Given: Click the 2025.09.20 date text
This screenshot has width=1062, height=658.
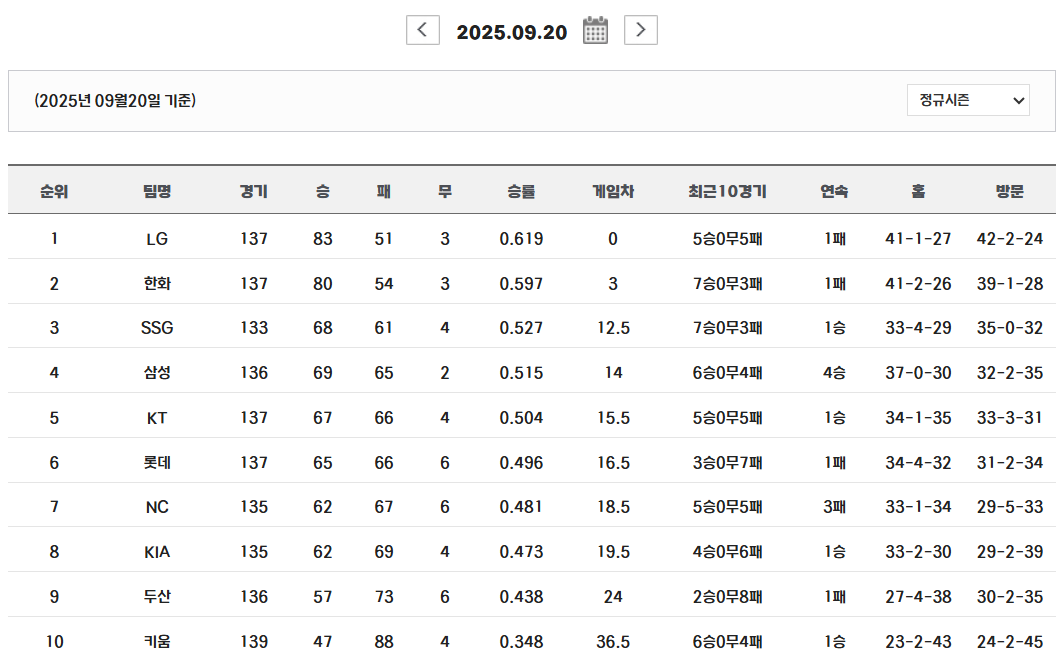Looking at the screenshot, I should coord(511,32).
